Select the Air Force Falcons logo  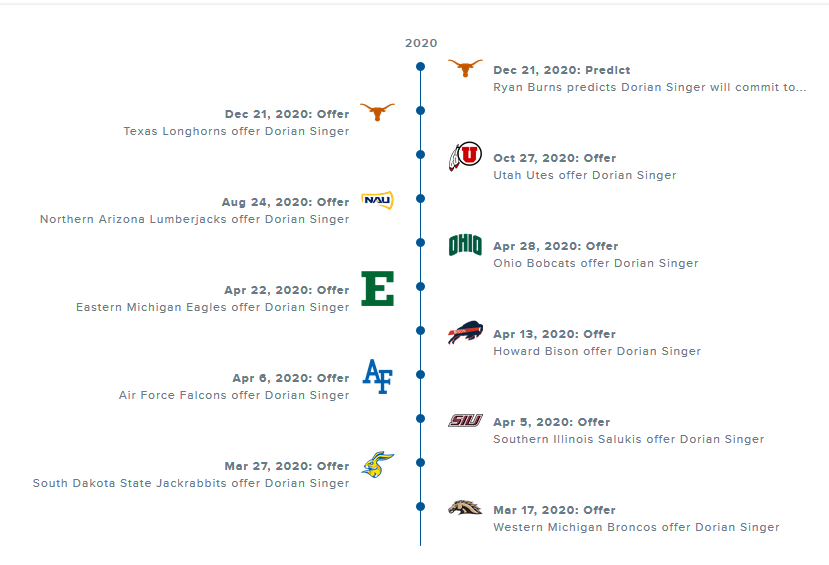(x=377, y=376)
